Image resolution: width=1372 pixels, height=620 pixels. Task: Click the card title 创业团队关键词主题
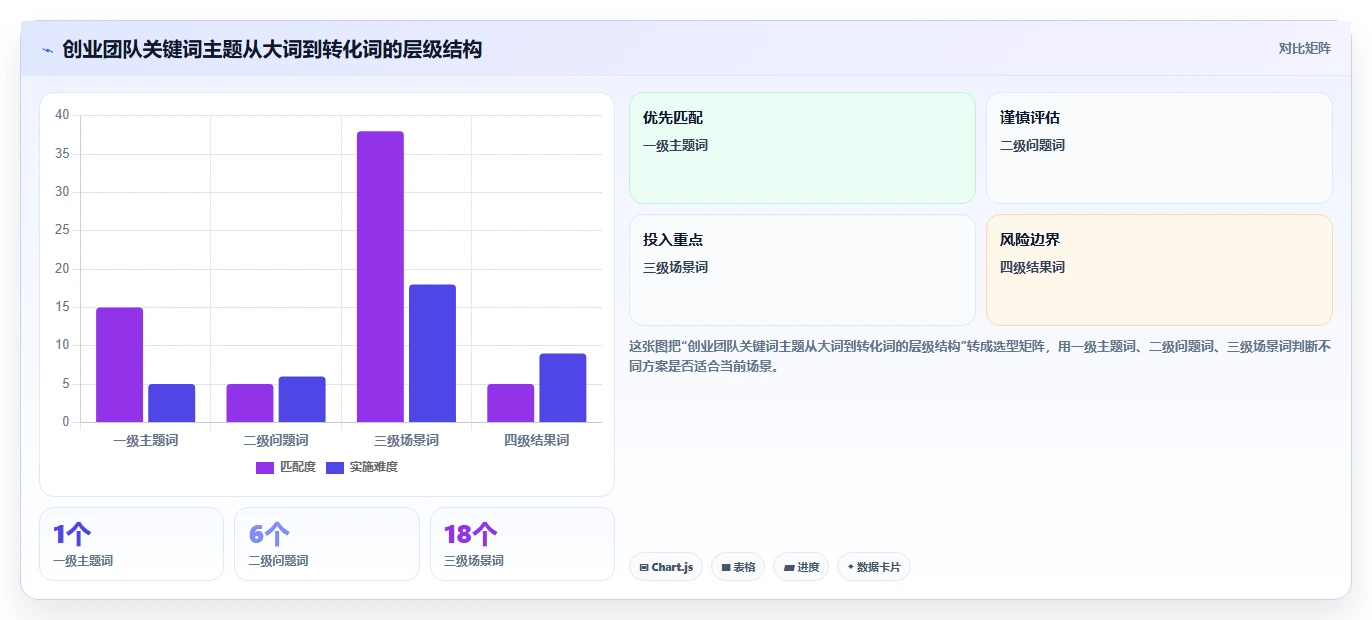click(272, 49)
